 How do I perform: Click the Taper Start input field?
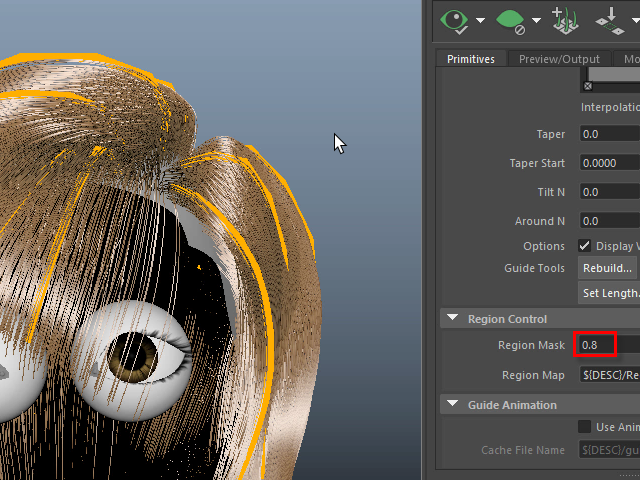[x=609, y=163]
